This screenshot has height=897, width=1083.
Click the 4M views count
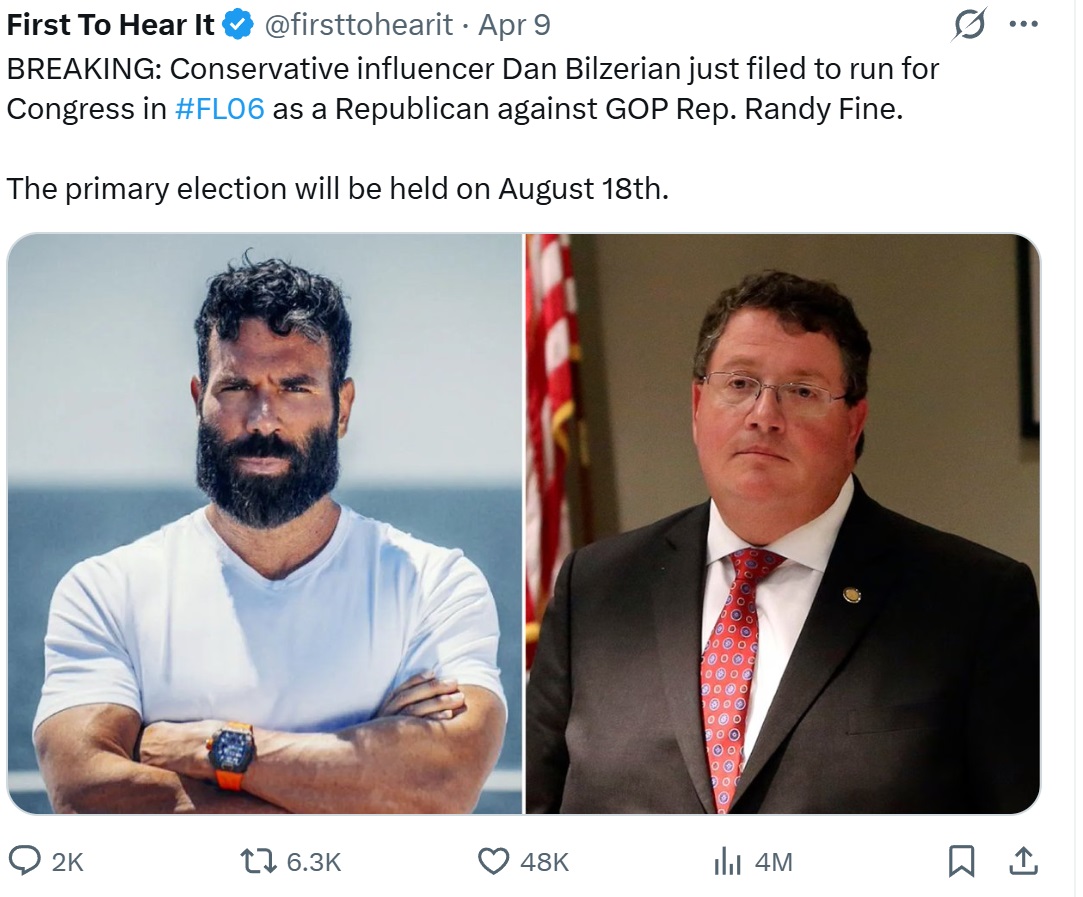click(x=774, y=862)
